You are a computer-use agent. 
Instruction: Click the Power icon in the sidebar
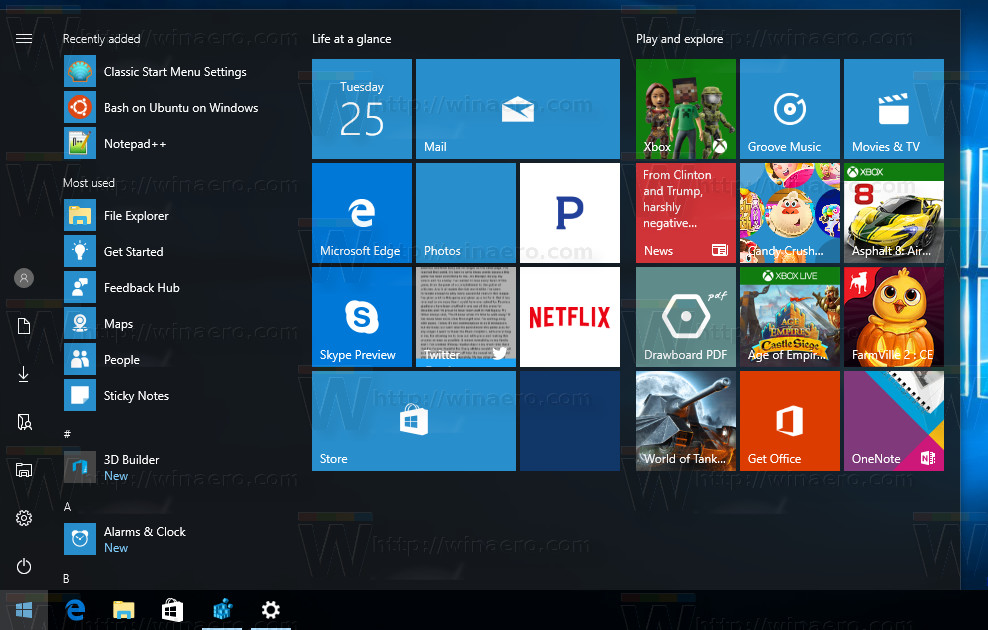tap(24, 566)
